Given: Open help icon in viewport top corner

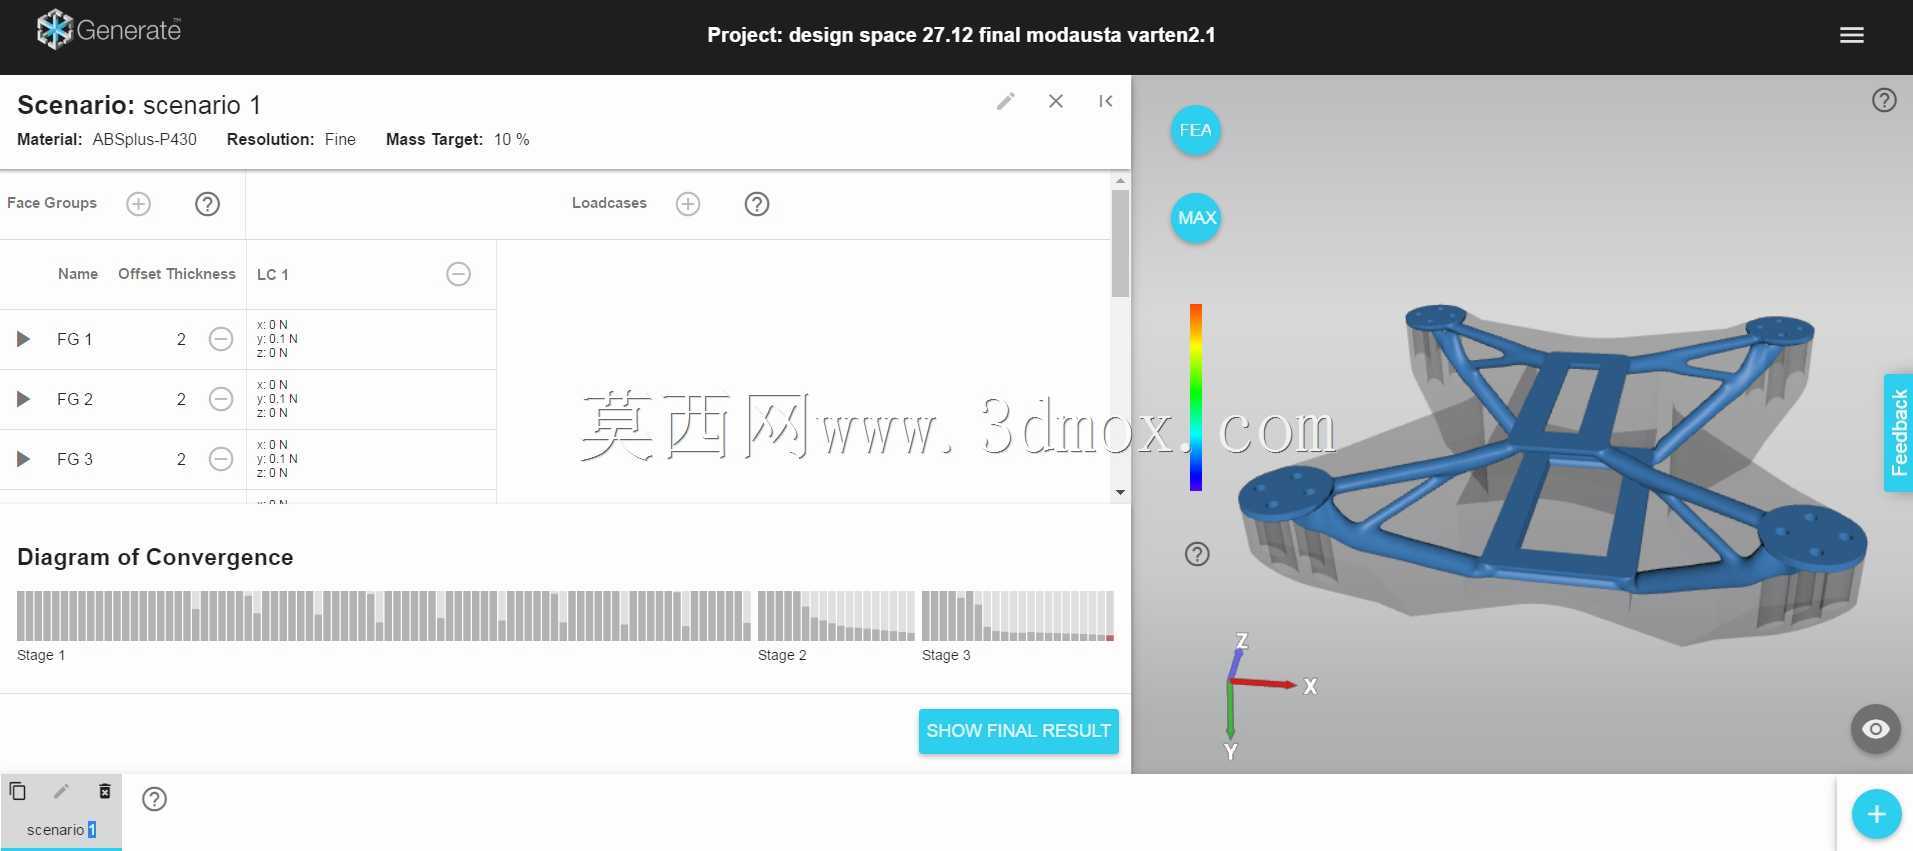Looking at the screenshot, I should pos(1884,100).
